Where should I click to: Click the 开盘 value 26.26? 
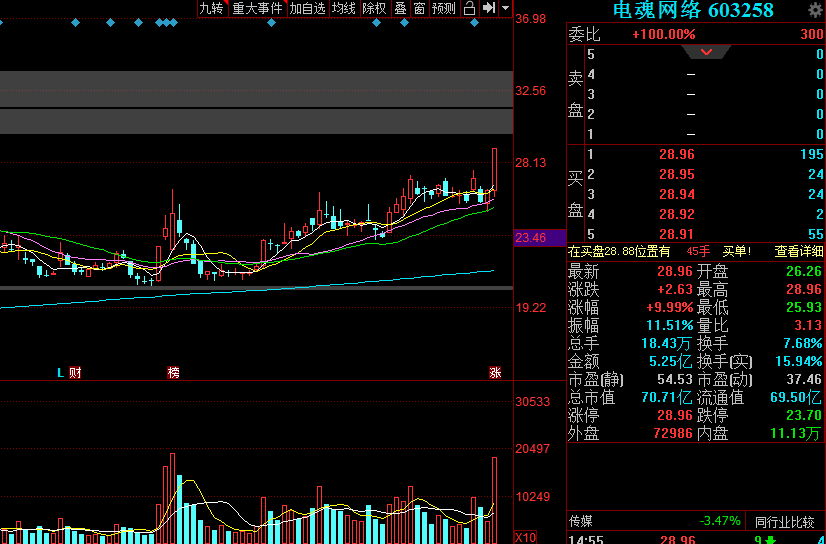[x=804, y=272]
